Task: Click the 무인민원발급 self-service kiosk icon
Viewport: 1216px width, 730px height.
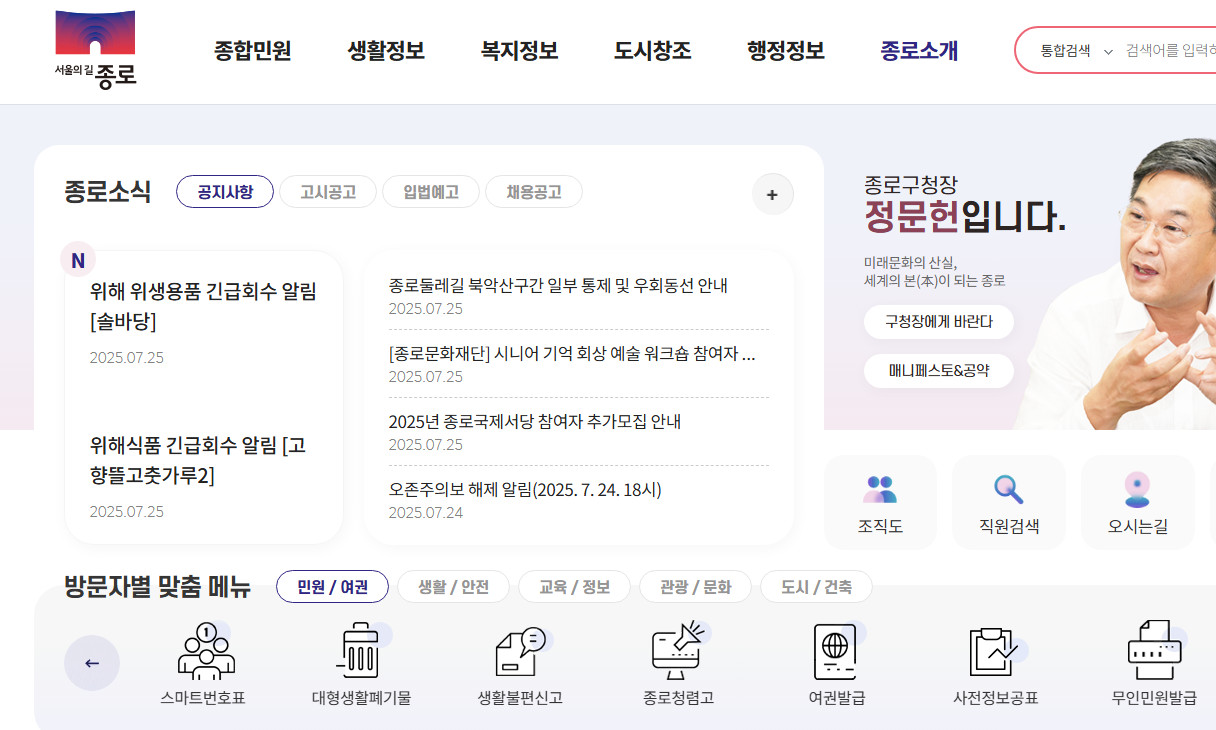Action: click(1152, 660)
